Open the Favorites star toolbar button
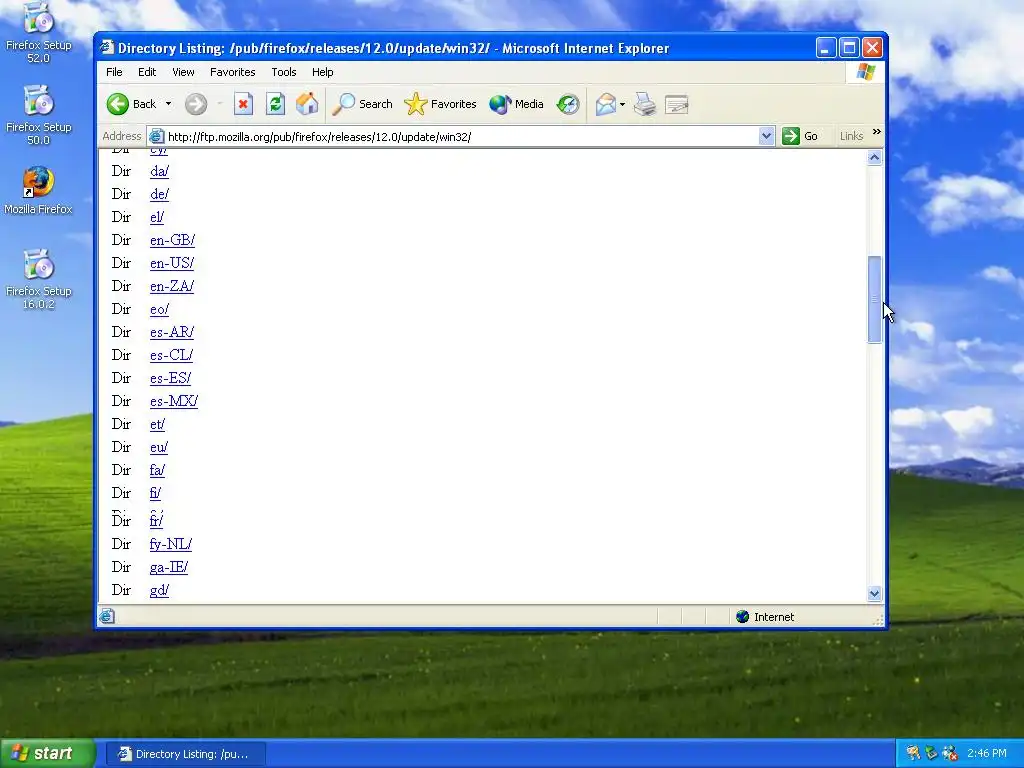1024x768 pixels. click(x=441, y=104)
